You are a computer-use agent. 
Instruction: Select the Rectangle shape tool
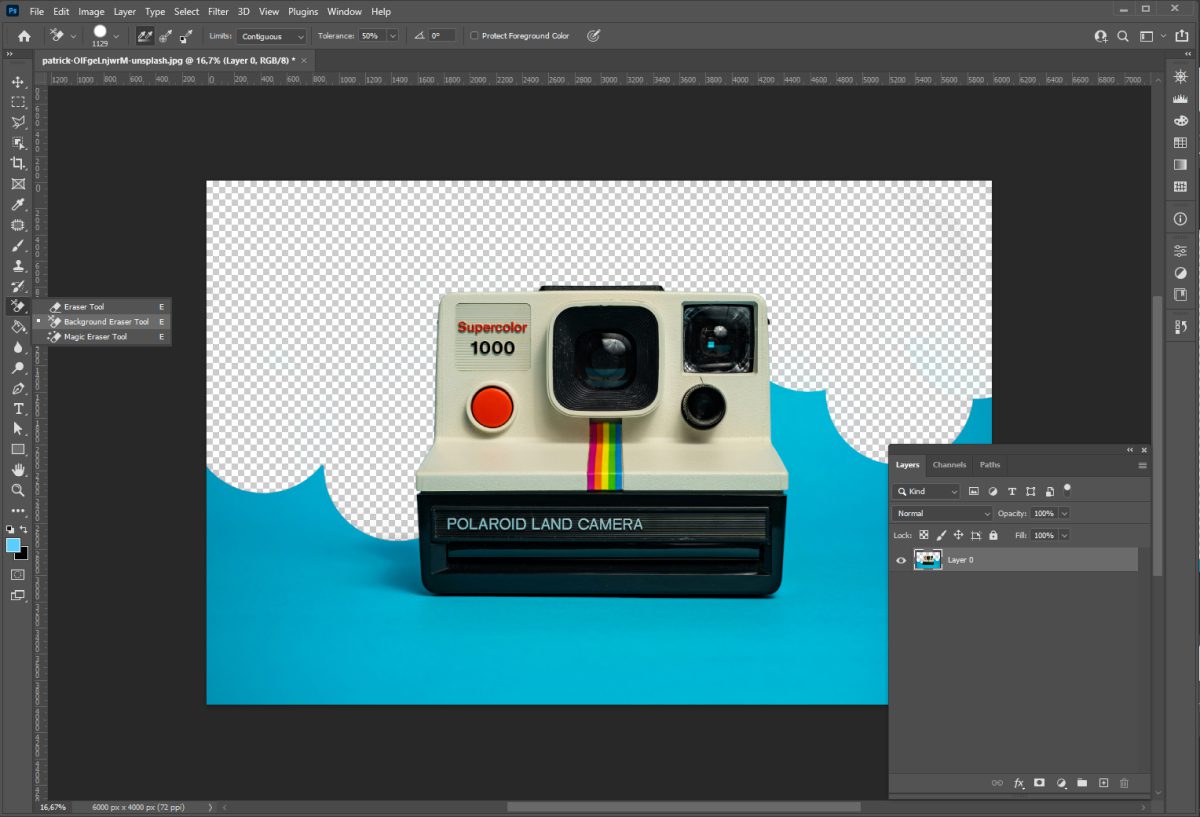click(18, 449)
